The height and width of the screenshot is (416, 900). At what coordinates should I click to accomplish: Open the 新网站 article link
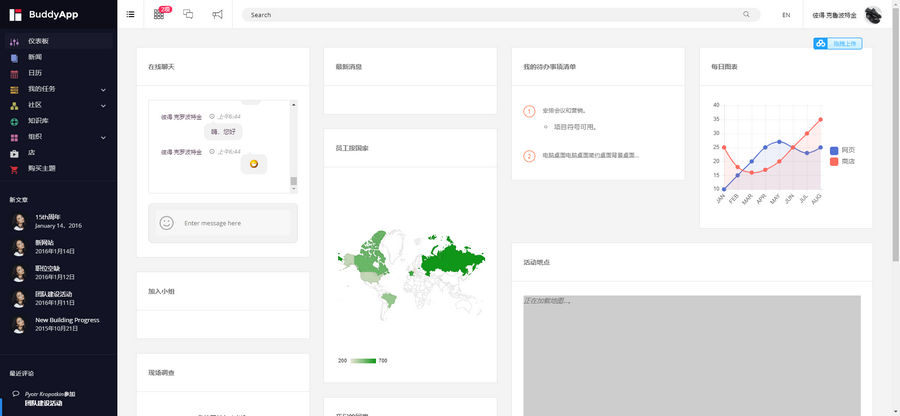coord(44,243)
